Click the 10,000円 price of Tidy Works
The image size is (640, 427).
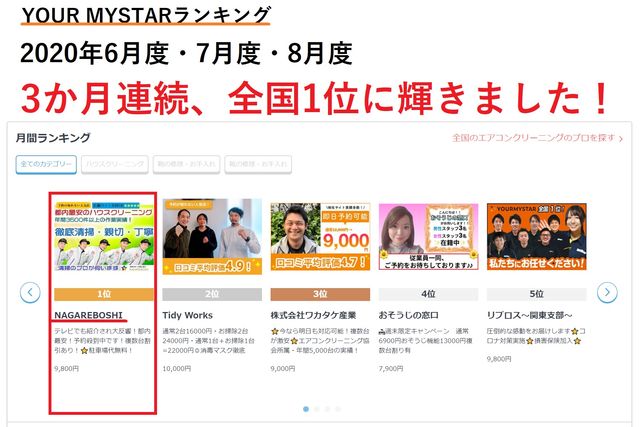click(x=177, y=369)
